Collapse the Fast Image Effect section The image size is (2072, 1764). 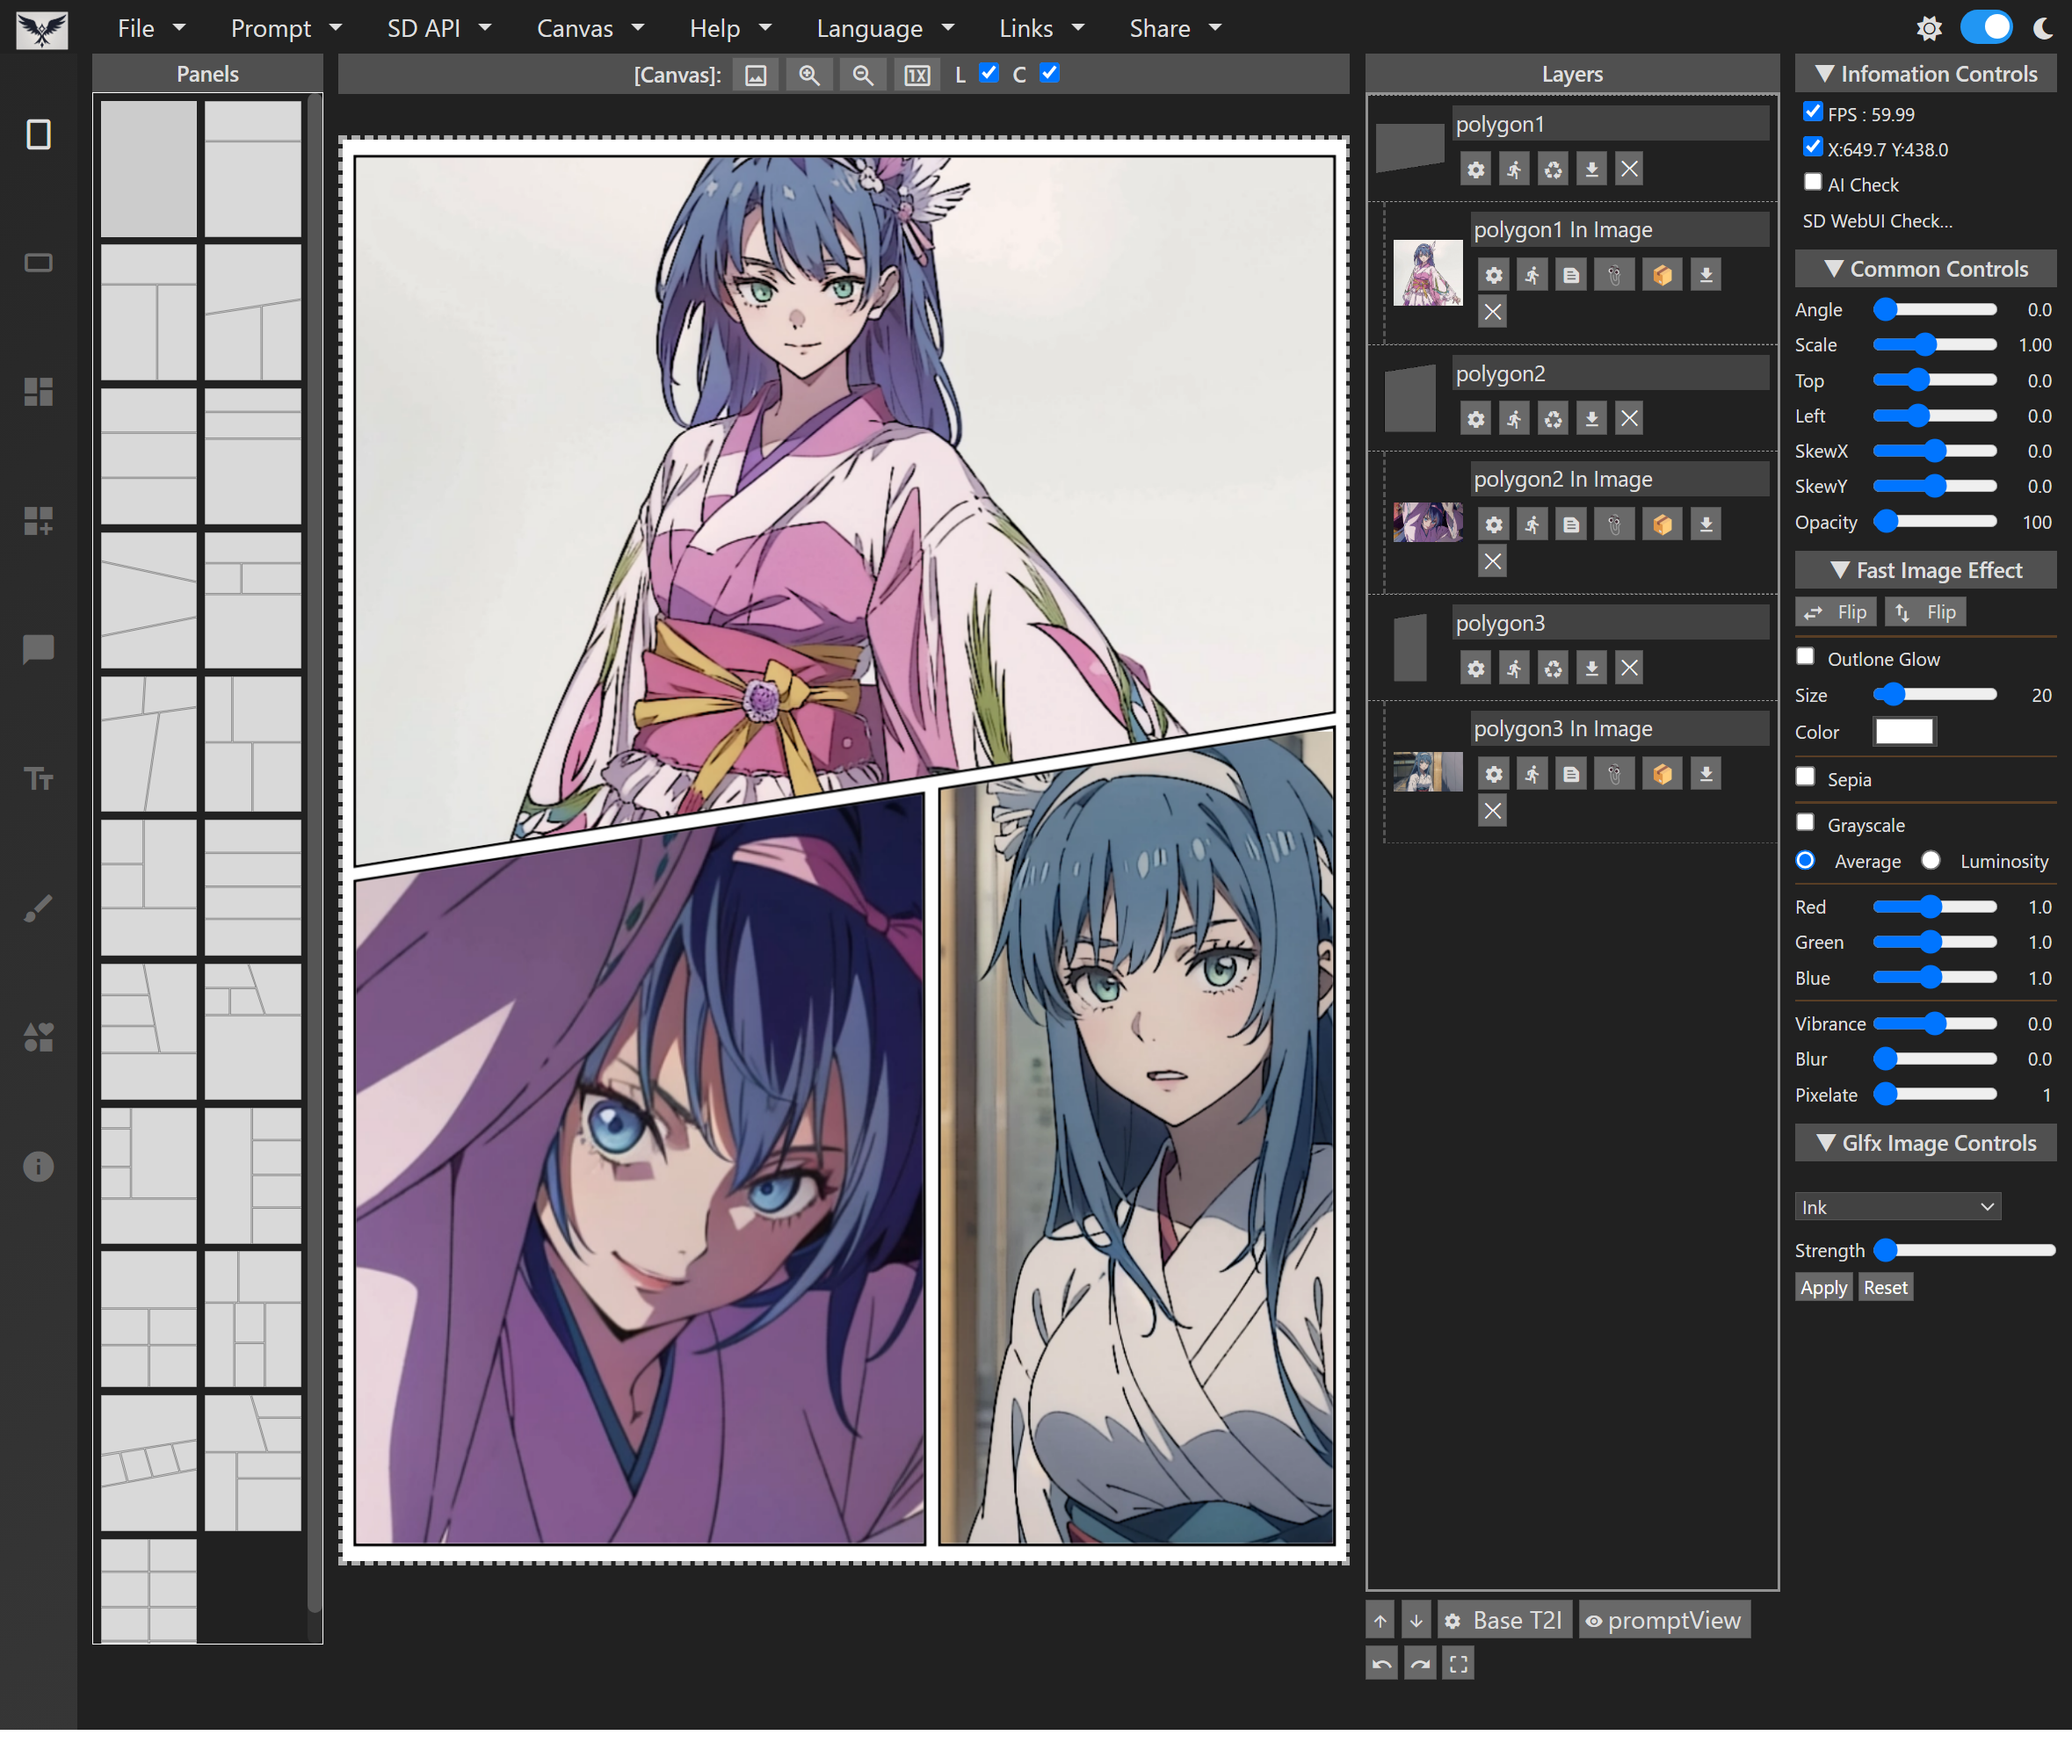(1925, 570)
